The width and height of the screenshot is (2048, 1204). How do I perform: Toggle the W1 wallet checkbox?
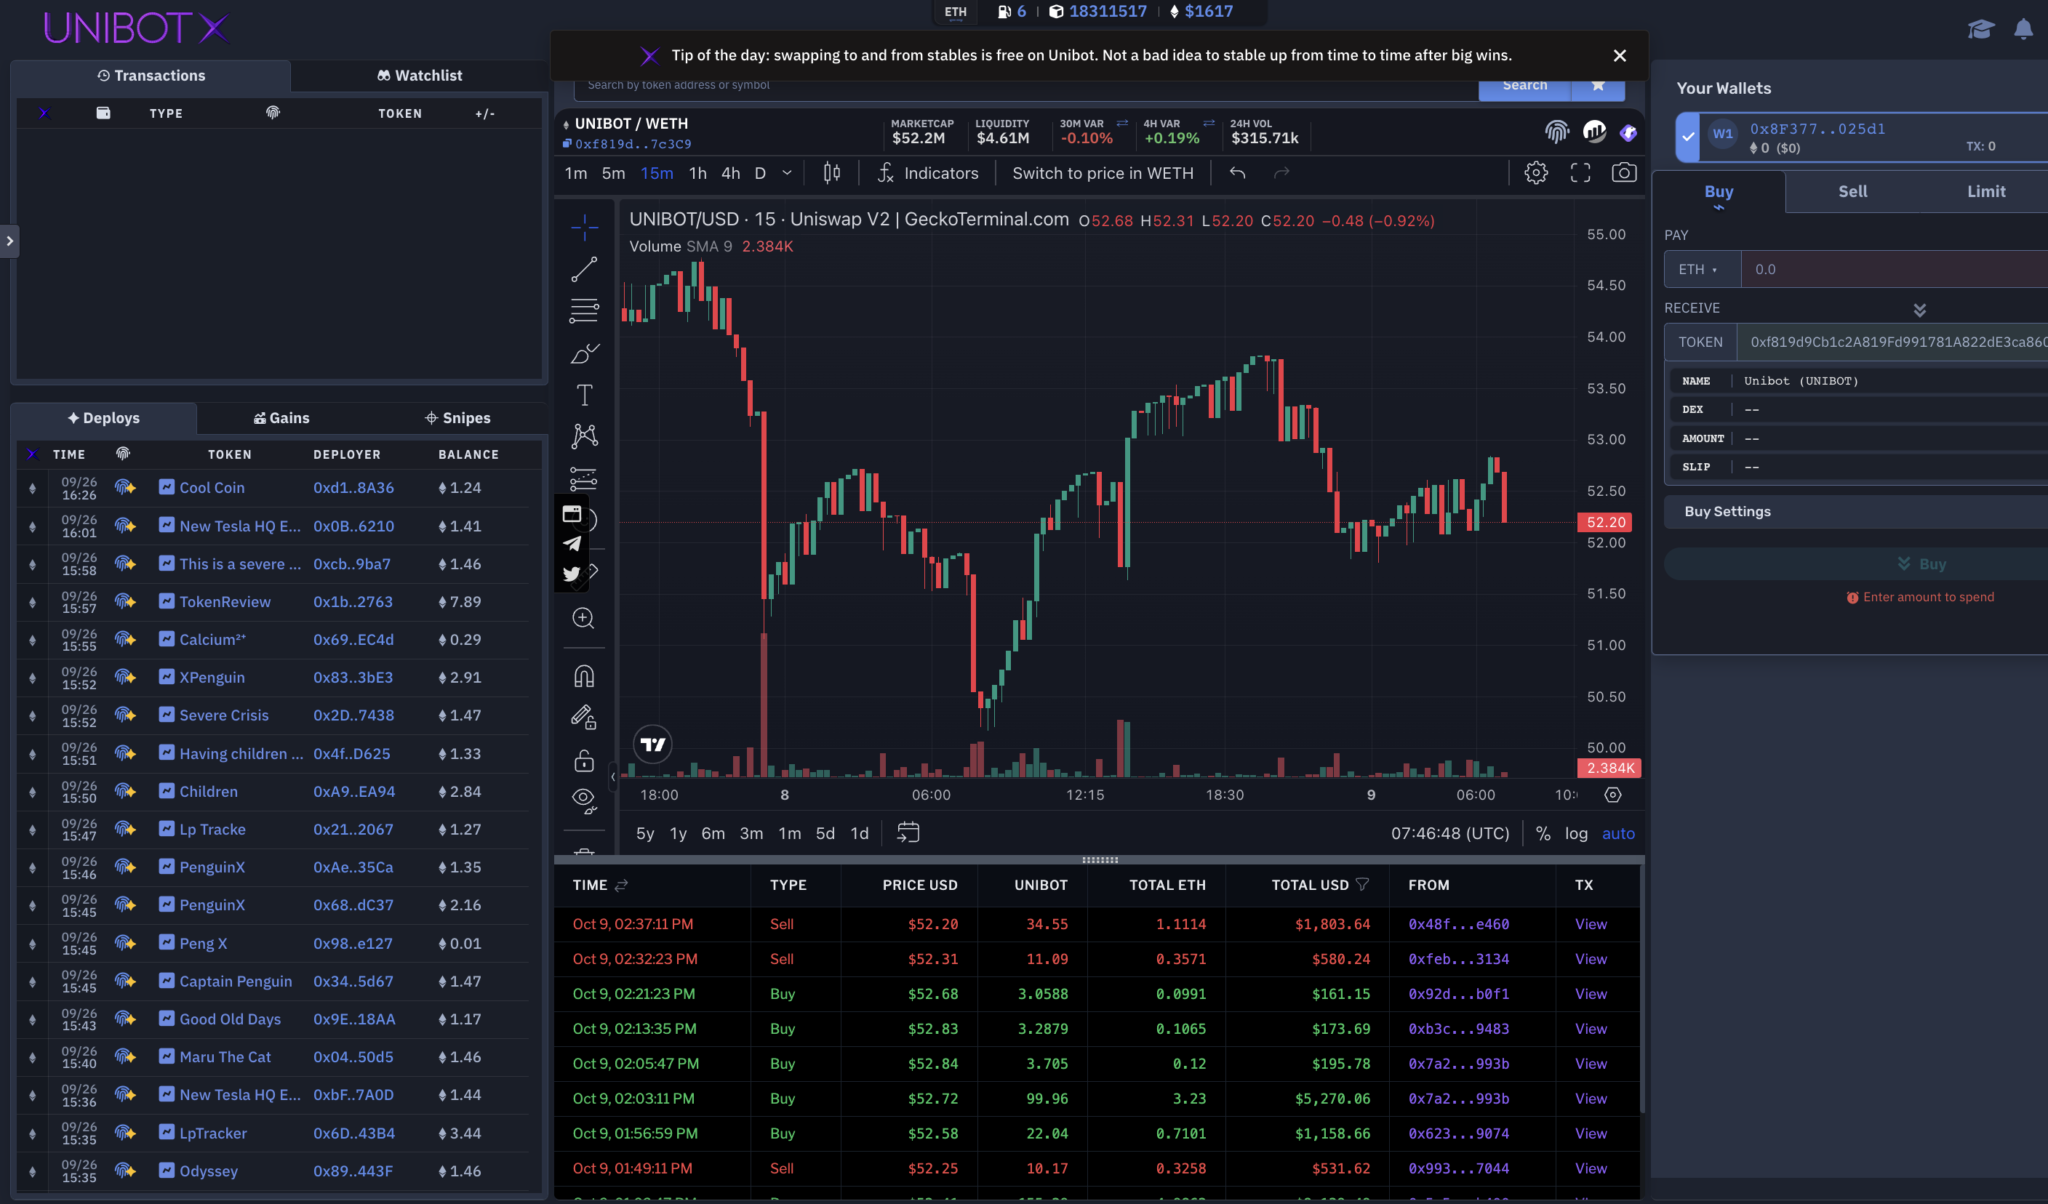click(x=1688, y=137)
